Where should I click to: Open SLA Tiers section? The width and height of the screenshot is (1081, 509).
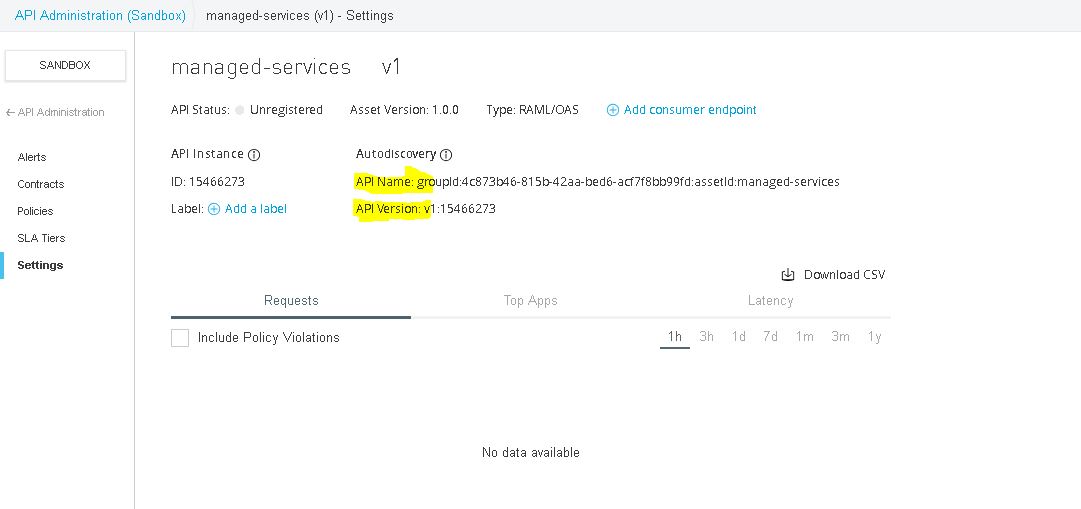41,238
